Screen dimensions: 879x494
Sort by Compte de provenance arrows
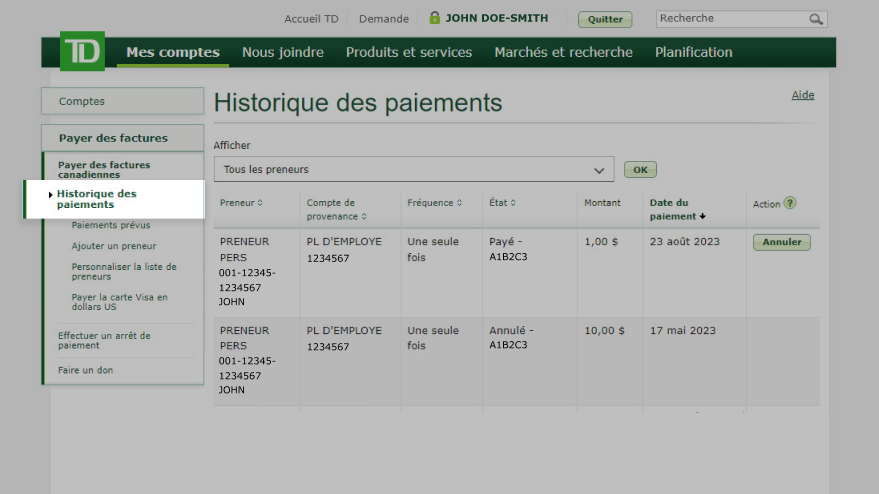[364, 216]
